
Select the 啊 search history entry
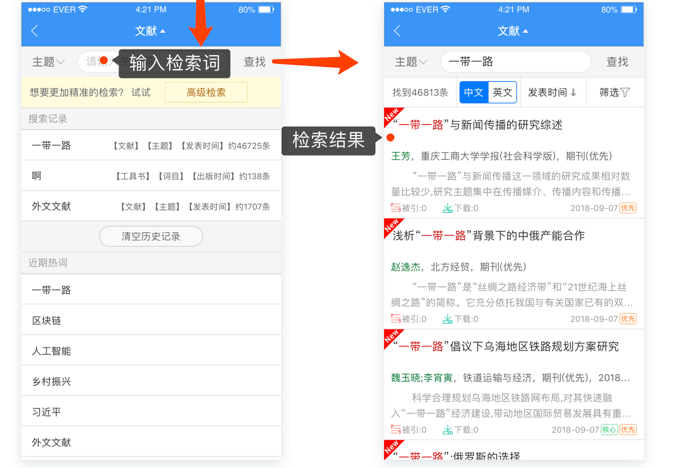pos(151,176)
